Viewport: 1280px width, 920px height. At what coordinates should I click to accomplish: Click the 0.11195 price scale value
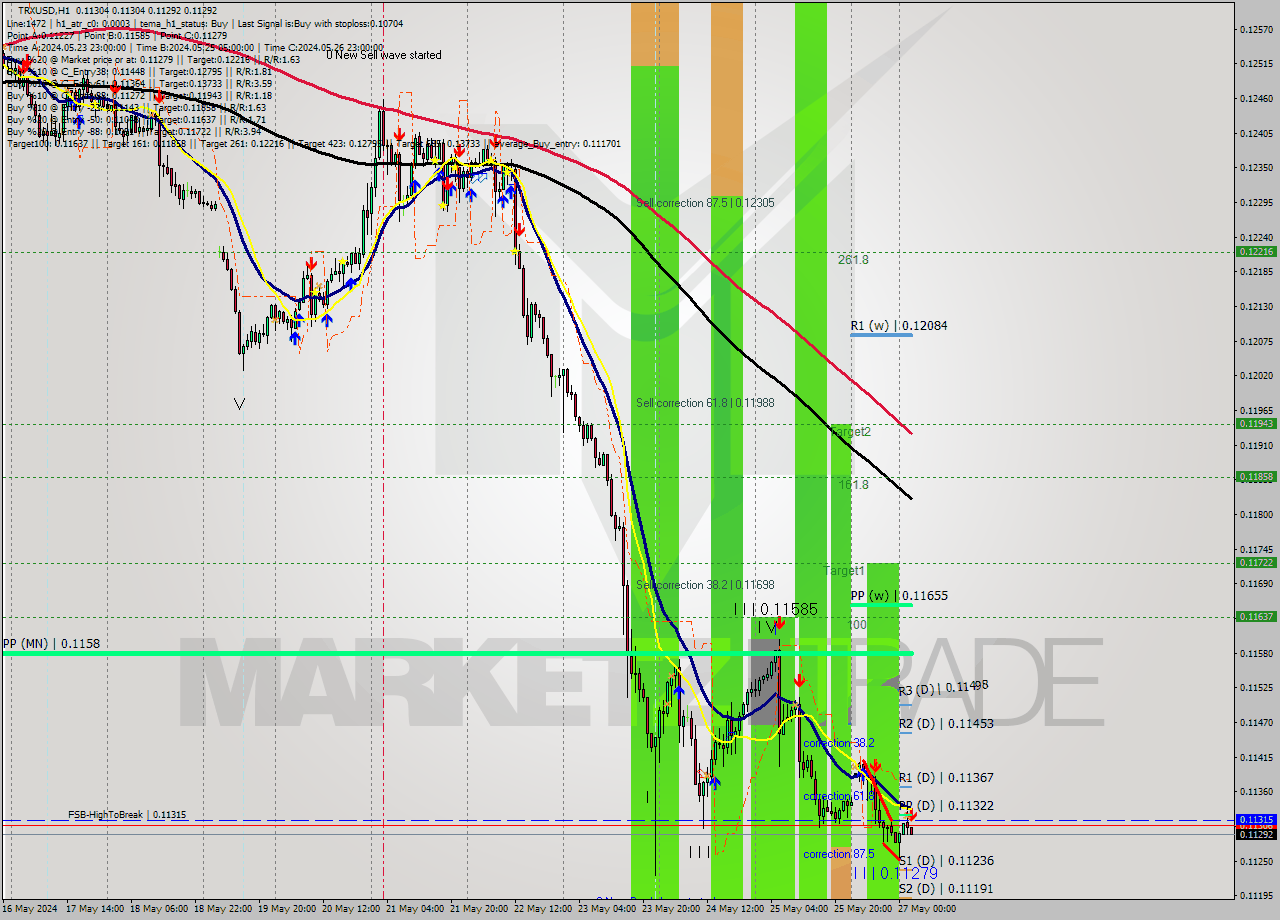click(1256, 896)
